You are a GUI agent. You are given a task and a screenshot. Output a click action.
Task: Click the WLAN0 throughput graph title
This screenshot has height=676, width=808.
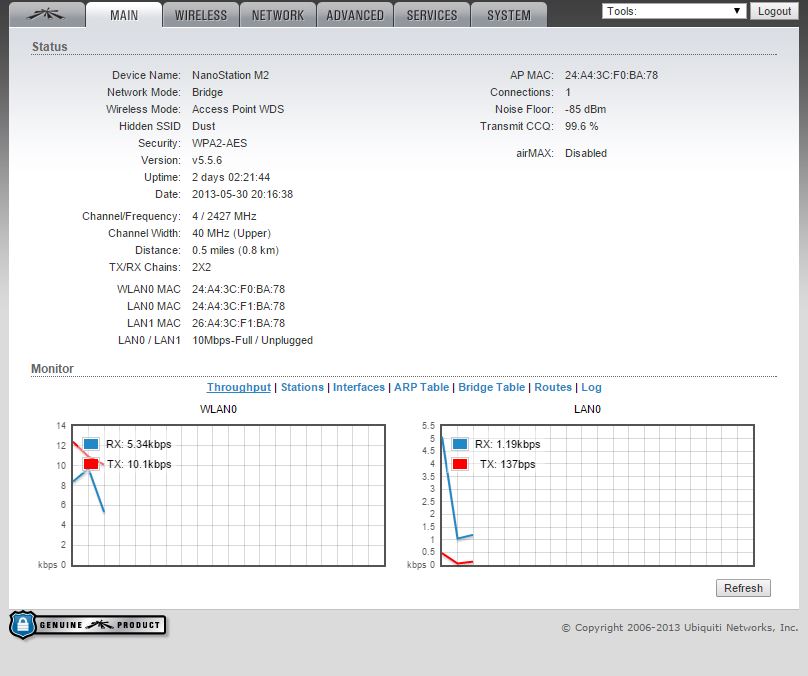coord(218,409)
